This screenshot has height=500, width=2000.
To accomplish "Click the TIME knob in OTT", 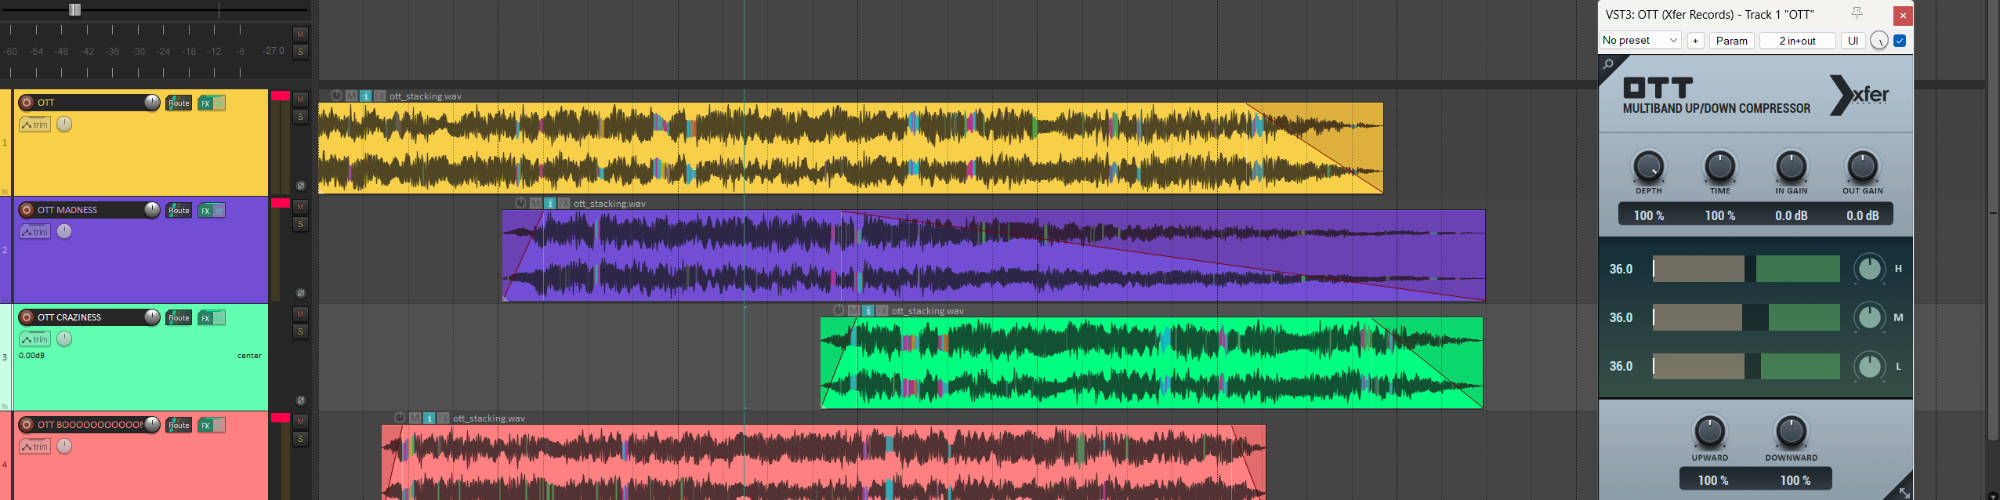I will click(1720, 166).
